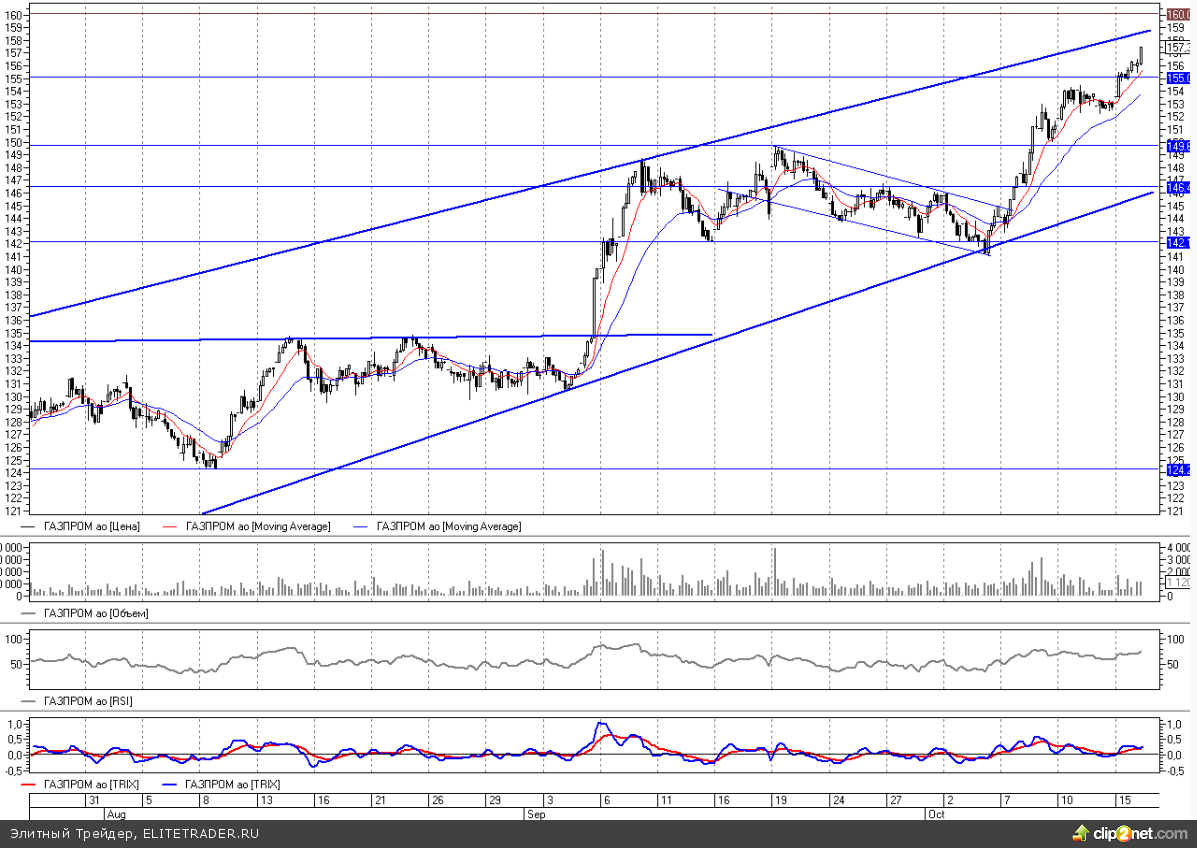Click the 'Aug' month label on time axis
The image size is (1197, 848).
coord(116,814)
